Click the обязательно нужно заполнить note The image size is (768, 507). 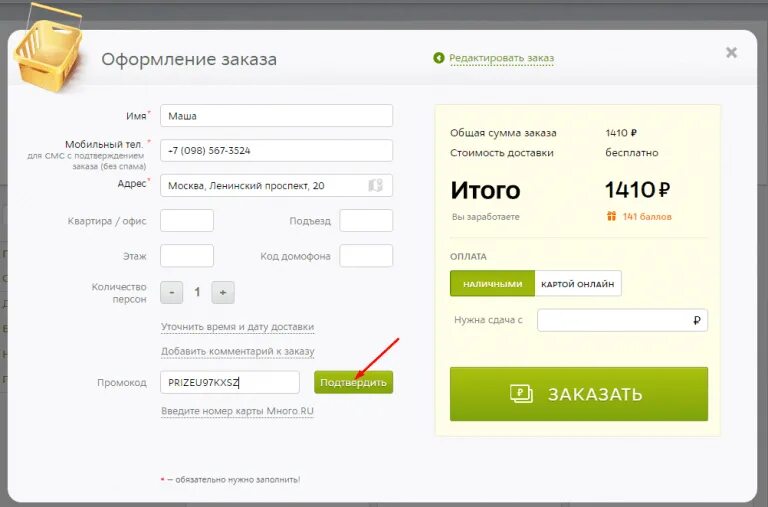230,480
